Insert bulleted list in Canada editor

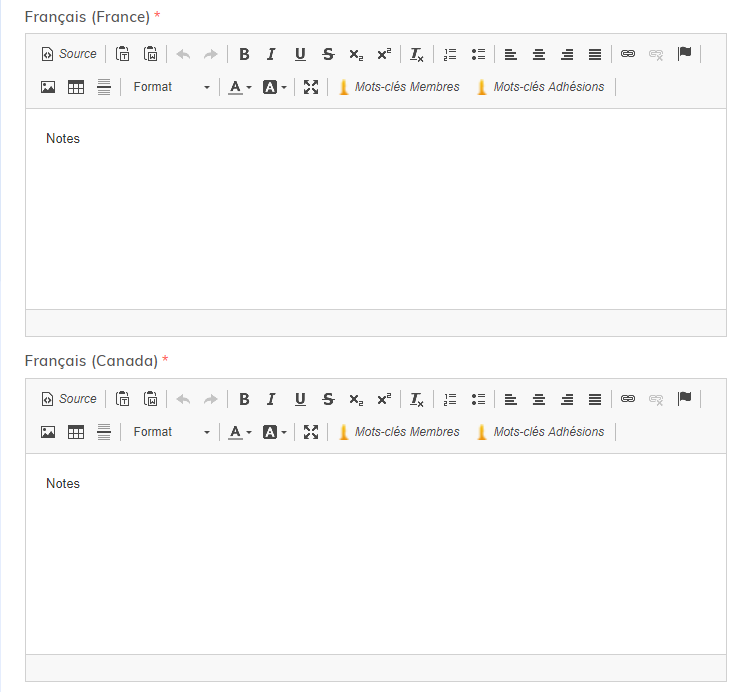pos(478,399)
